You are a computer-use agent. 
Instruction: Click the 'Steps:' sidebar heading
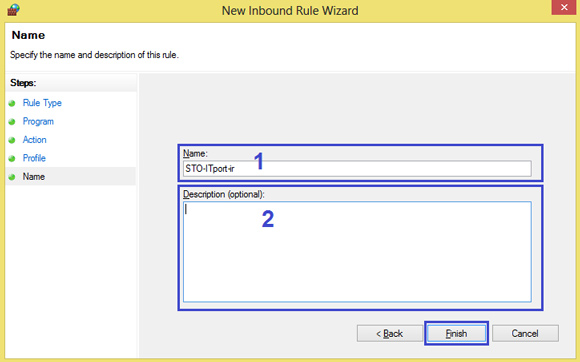(x=23, y=83)
